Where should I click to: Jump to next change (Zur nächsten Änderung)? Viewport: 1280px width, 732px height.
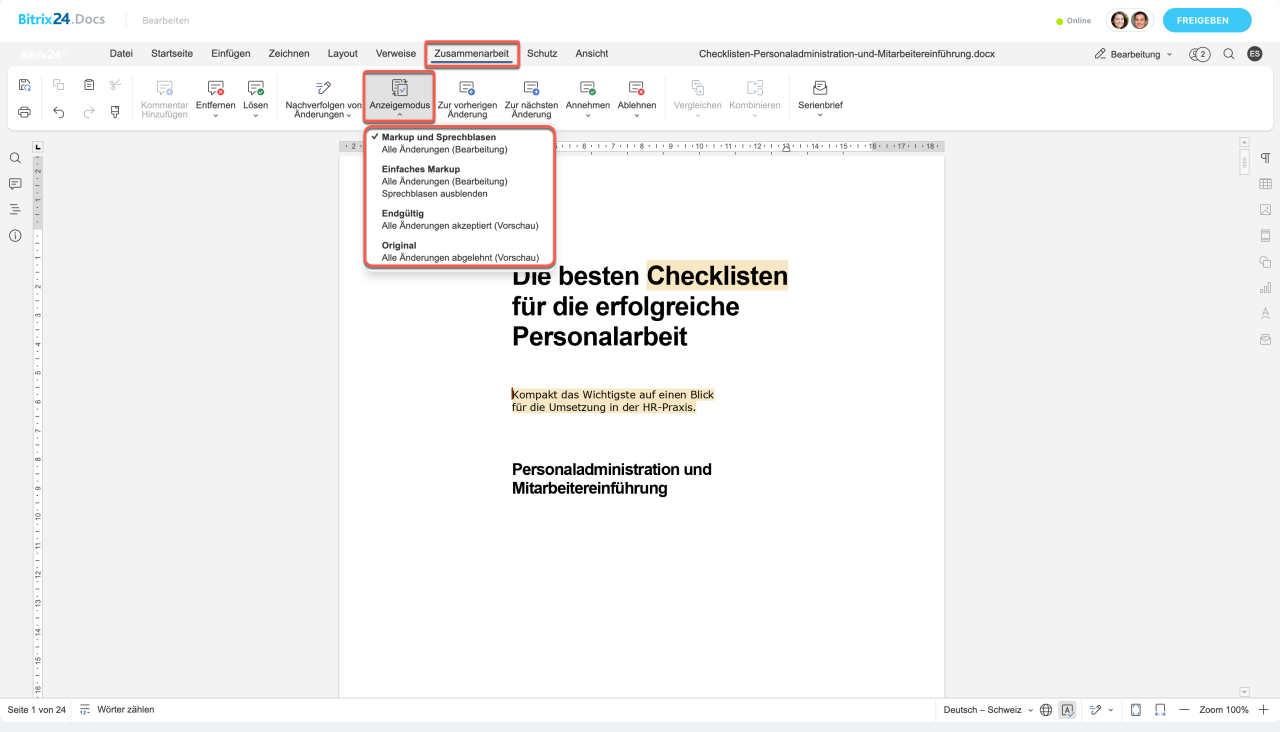(x=531, y=99)
